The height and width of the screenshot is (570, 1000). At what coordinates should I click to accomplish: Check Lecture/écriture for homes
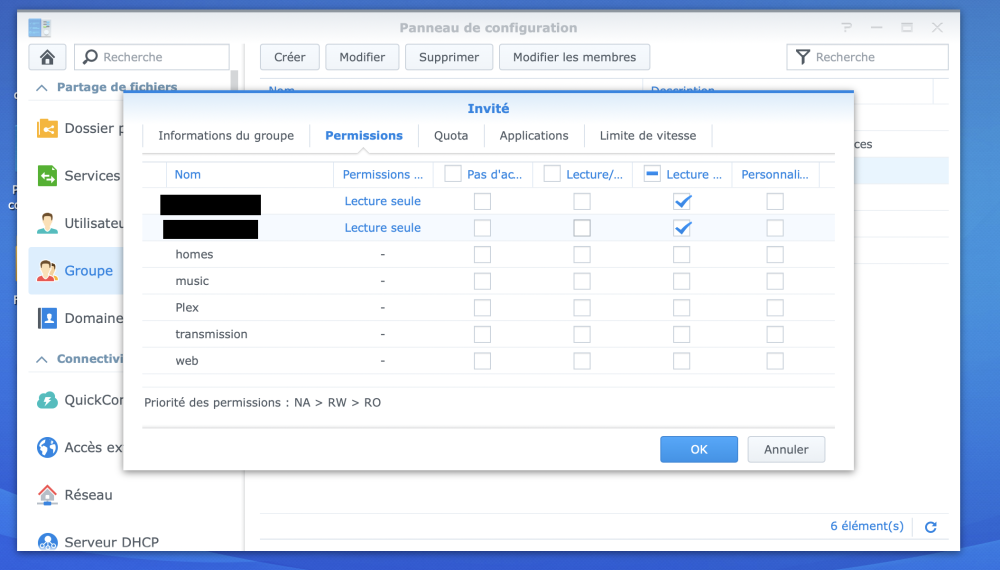point(582,254)
